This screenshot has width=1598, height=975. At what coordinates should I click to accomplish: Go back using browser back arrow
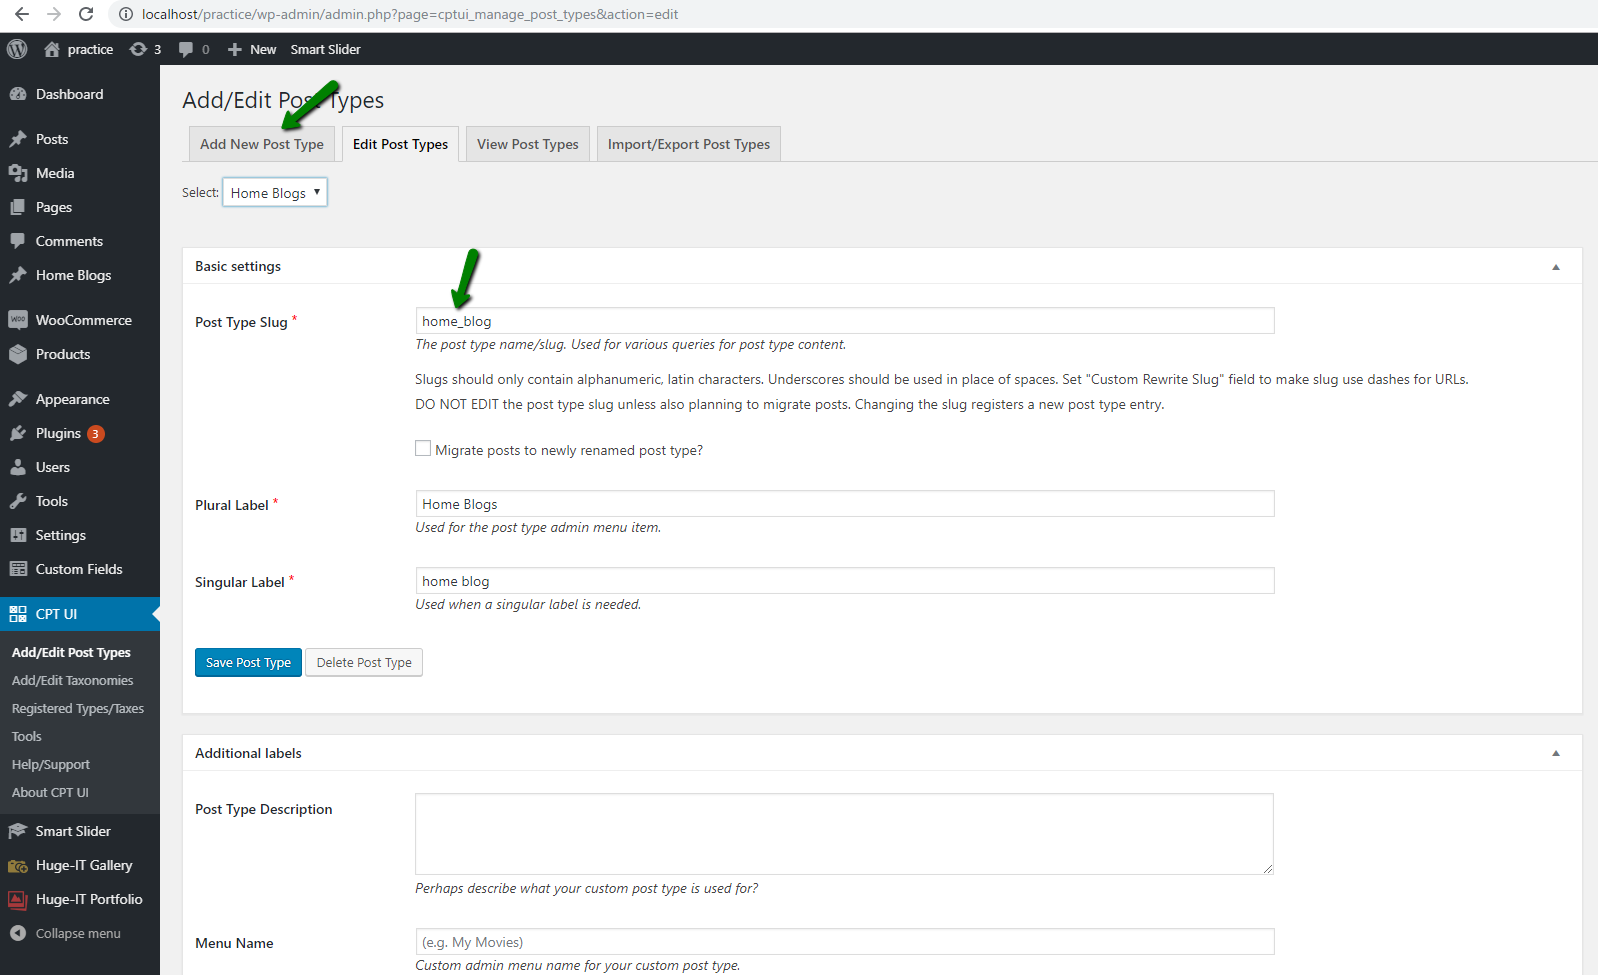(x=22, y=14)
